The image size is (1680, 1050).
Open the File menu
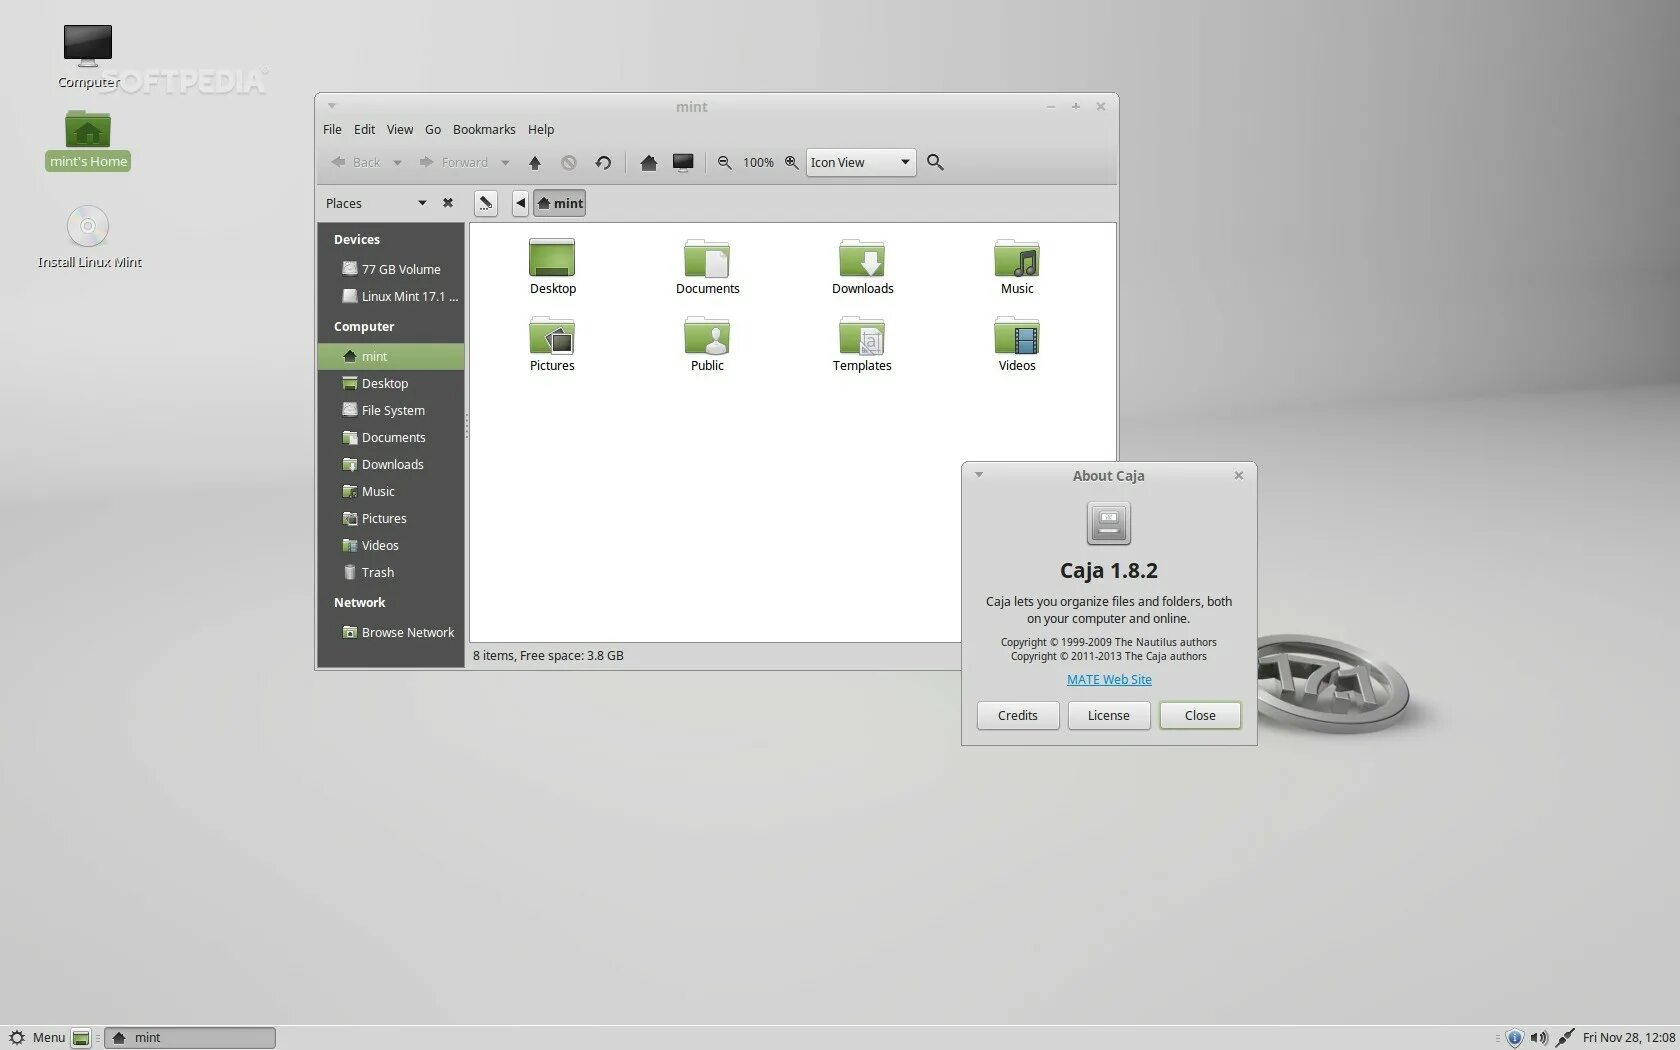point(332,129)
